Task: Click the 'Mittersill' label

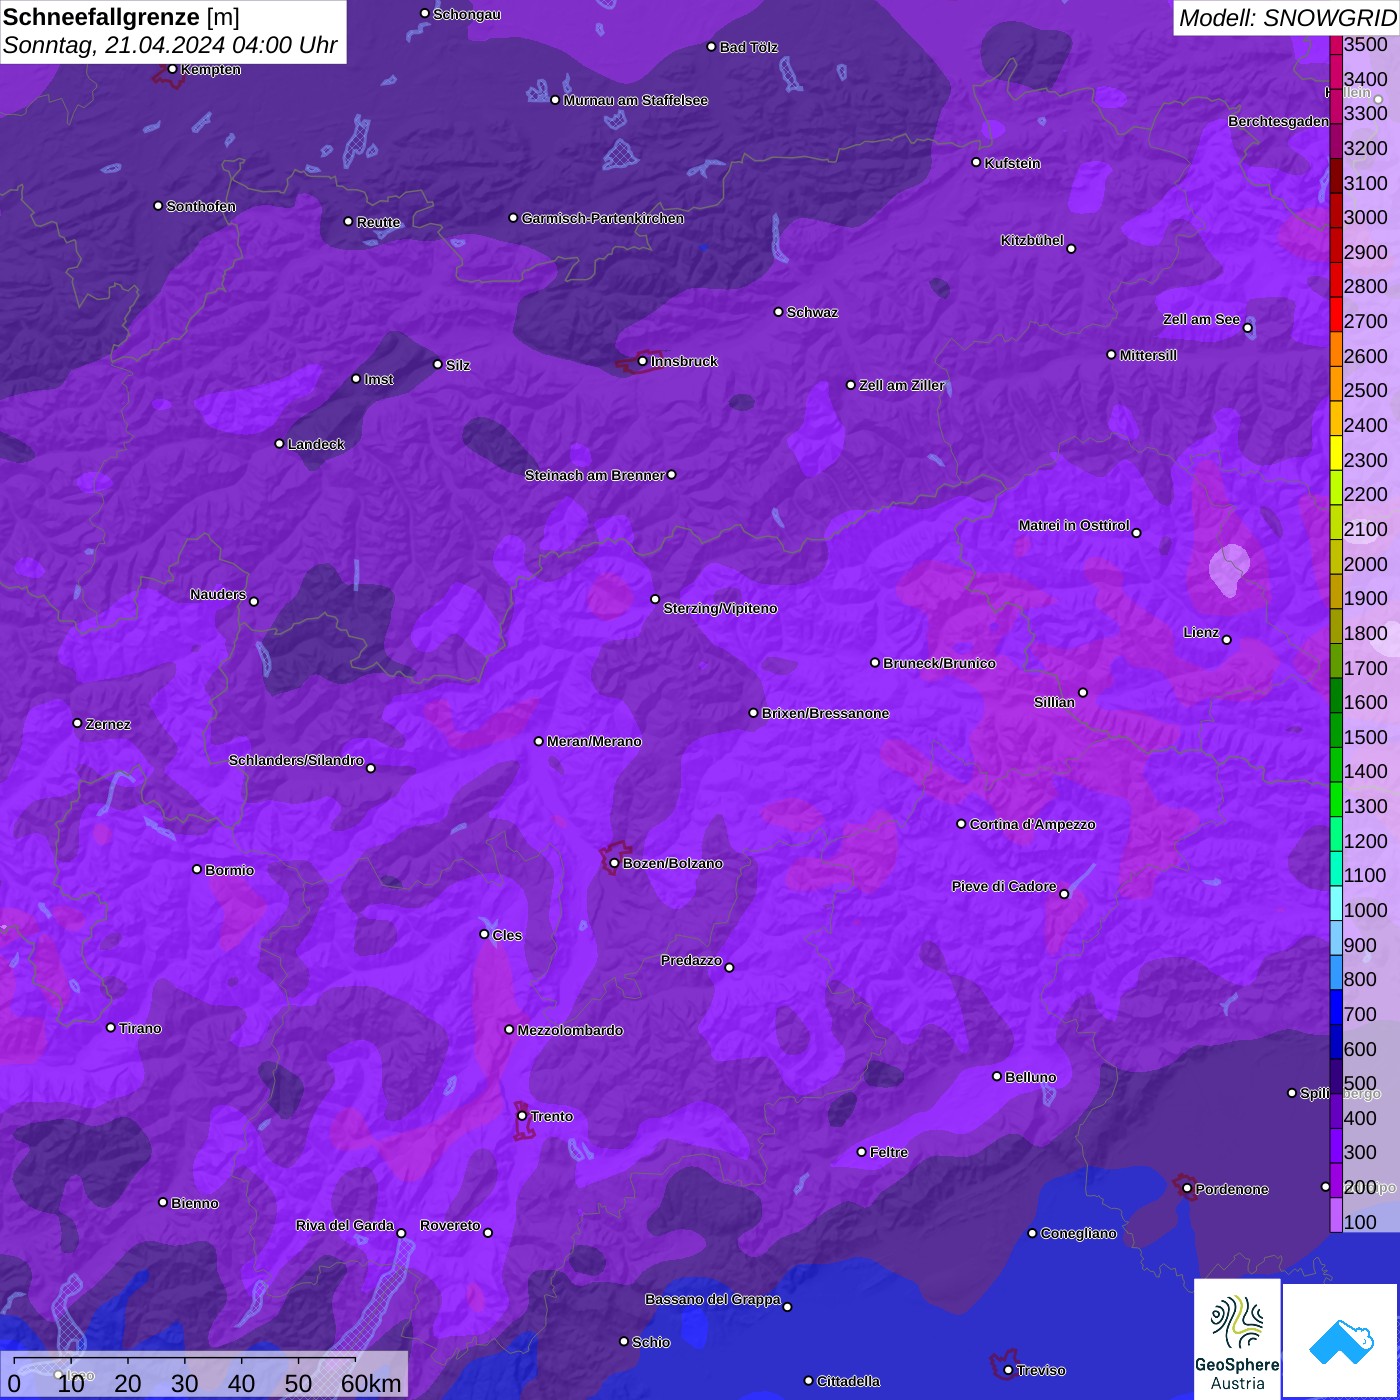Action: [1148, 355]
